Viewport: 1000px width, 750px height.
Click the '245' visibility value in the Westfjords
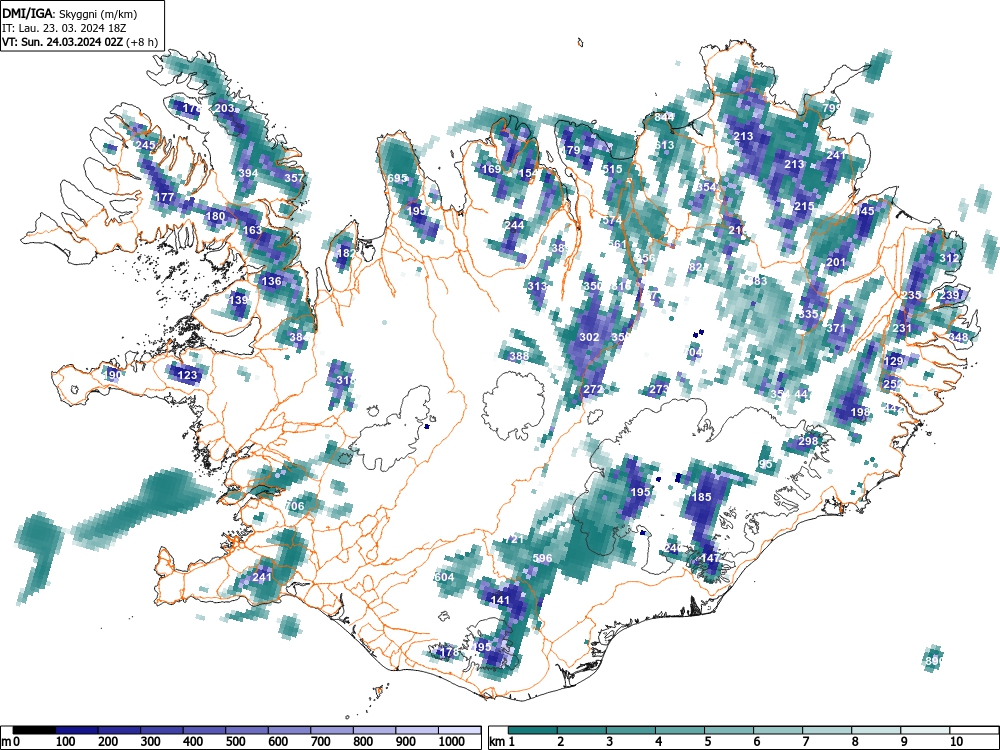point(145,145)
